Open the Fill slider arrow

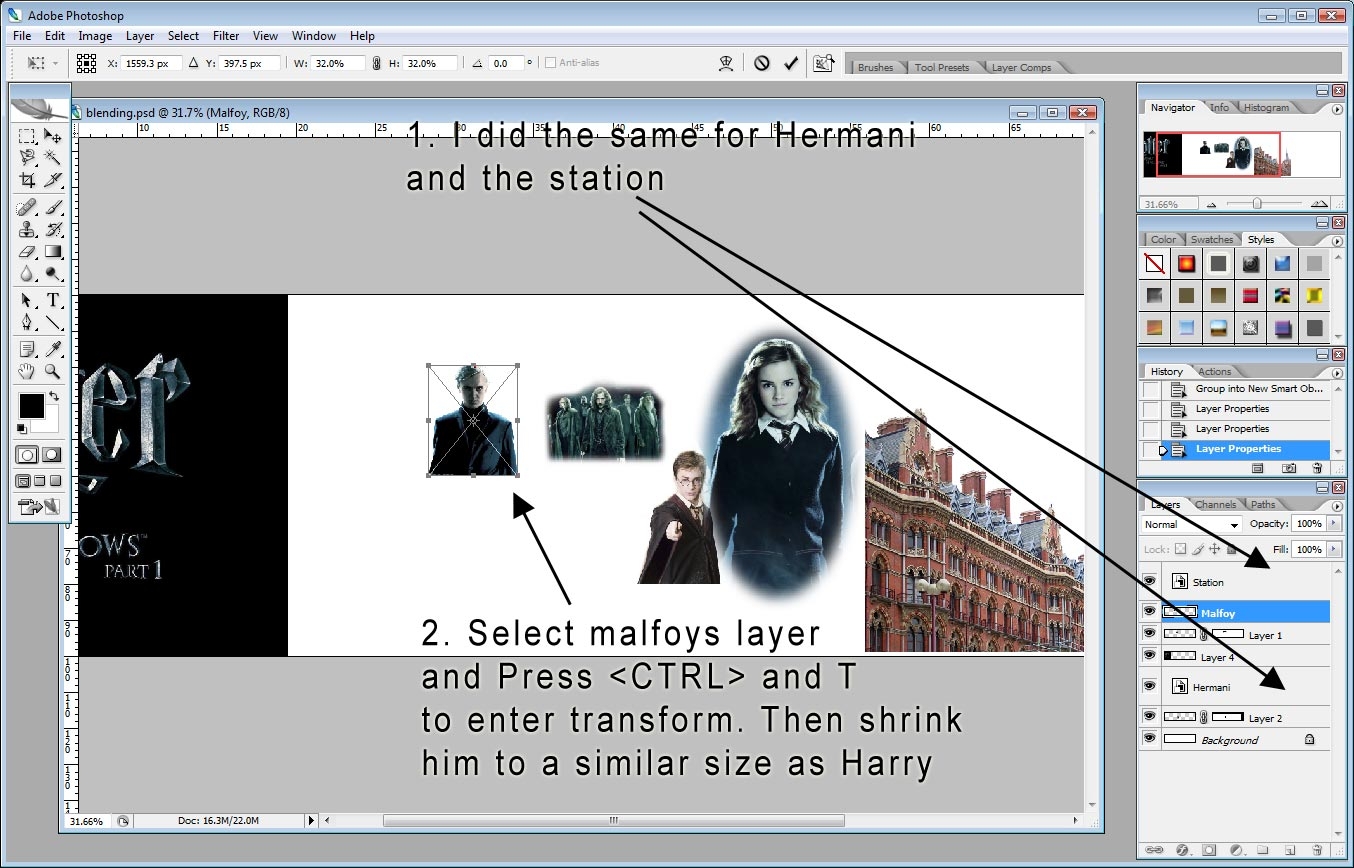[1333, 550]
